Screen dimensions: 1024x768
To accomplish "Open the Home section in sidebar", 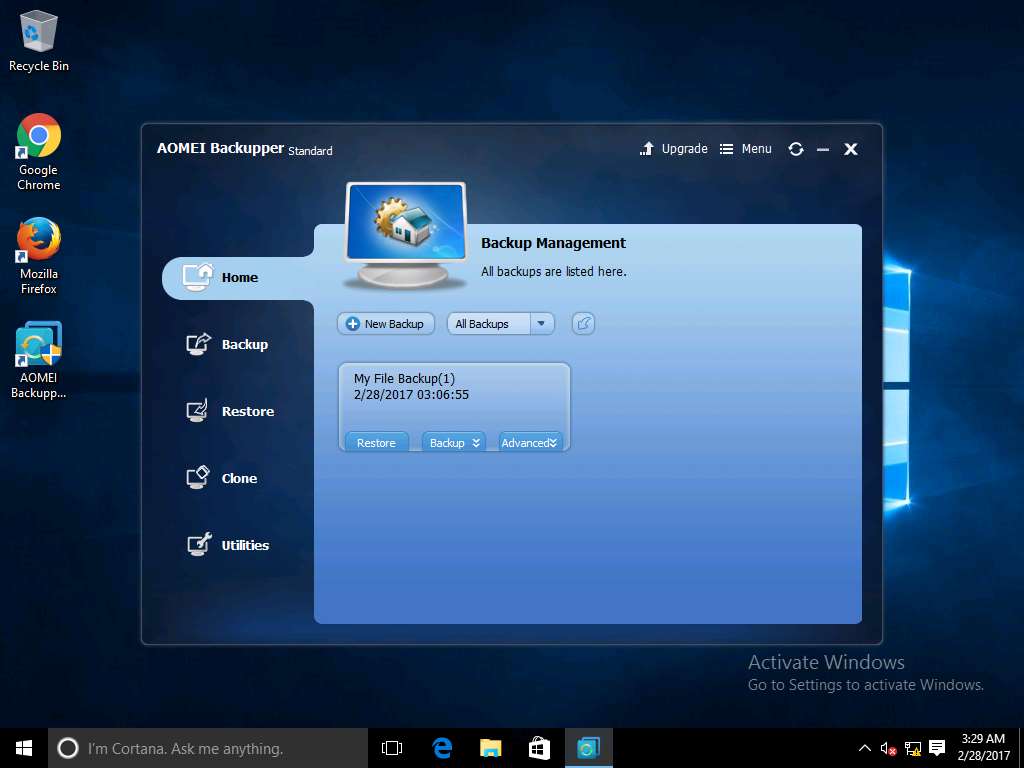I will [238, 278].
